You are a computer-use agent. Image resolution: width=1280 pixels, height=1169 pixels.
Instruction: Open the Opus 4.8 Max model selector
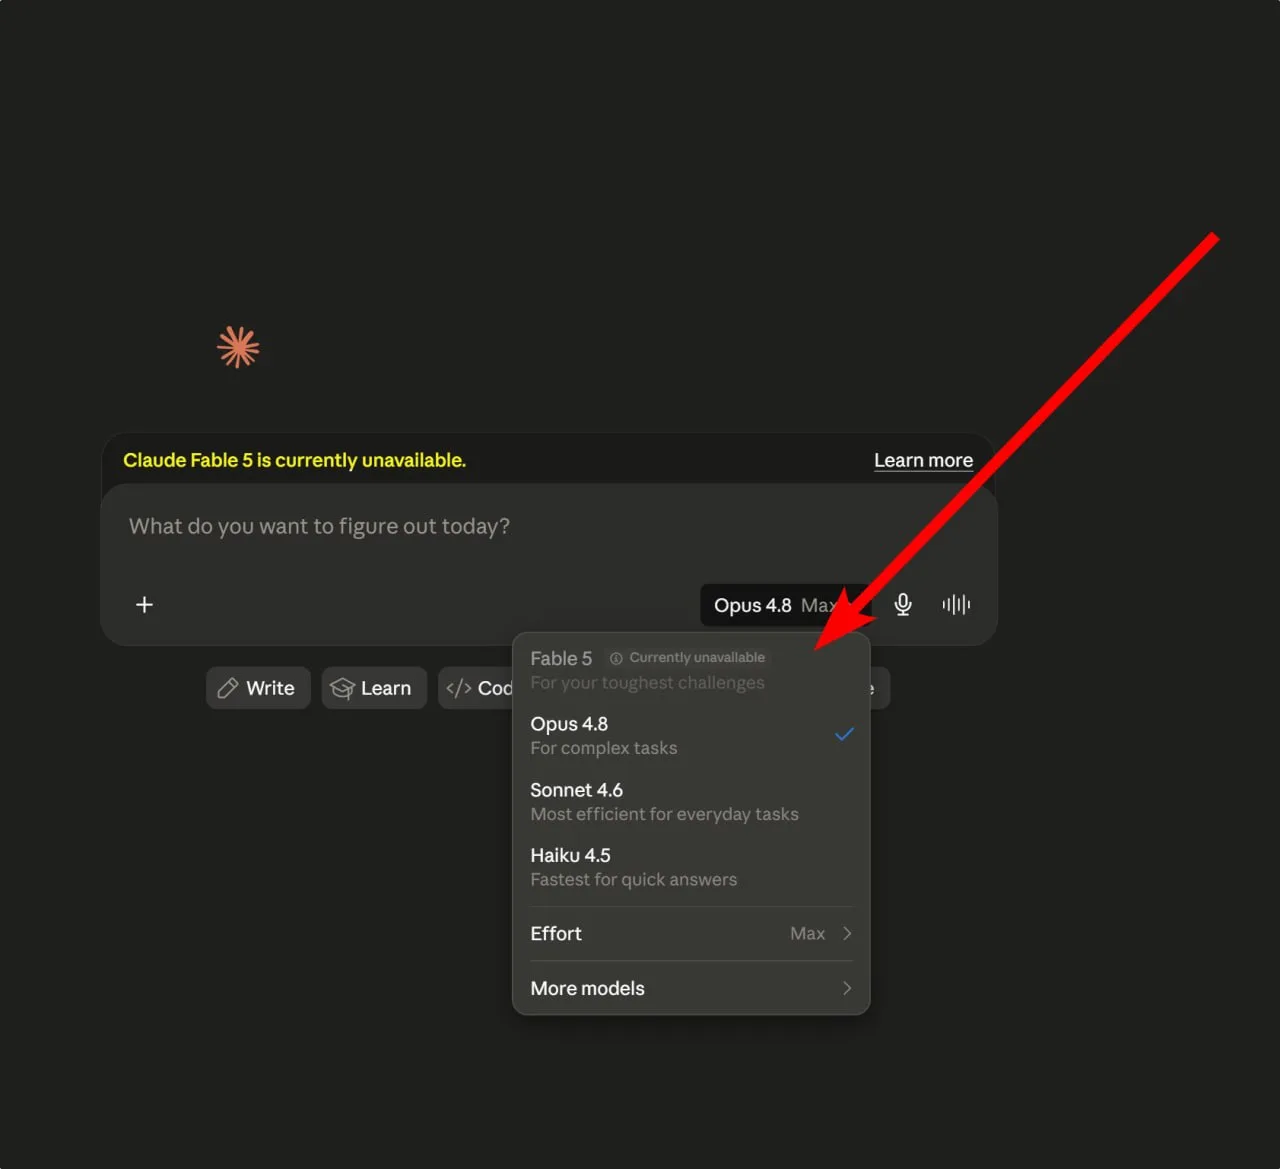[785, 605]
